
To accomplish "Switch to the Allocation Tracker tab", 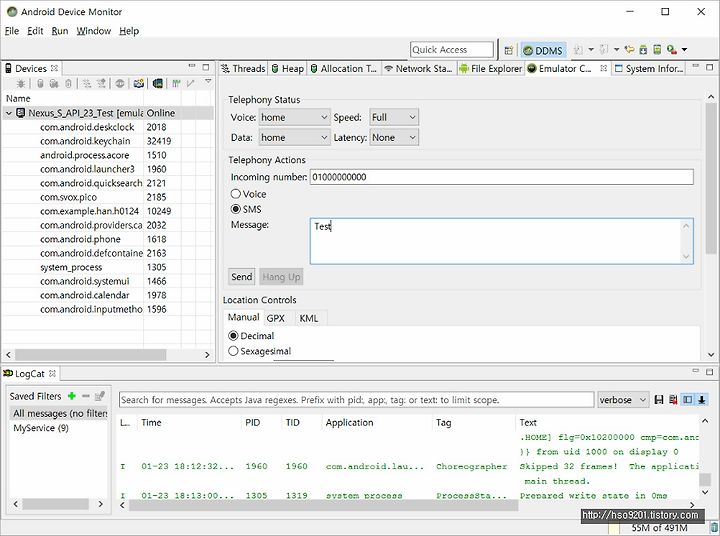I will [x=344, y=68].
